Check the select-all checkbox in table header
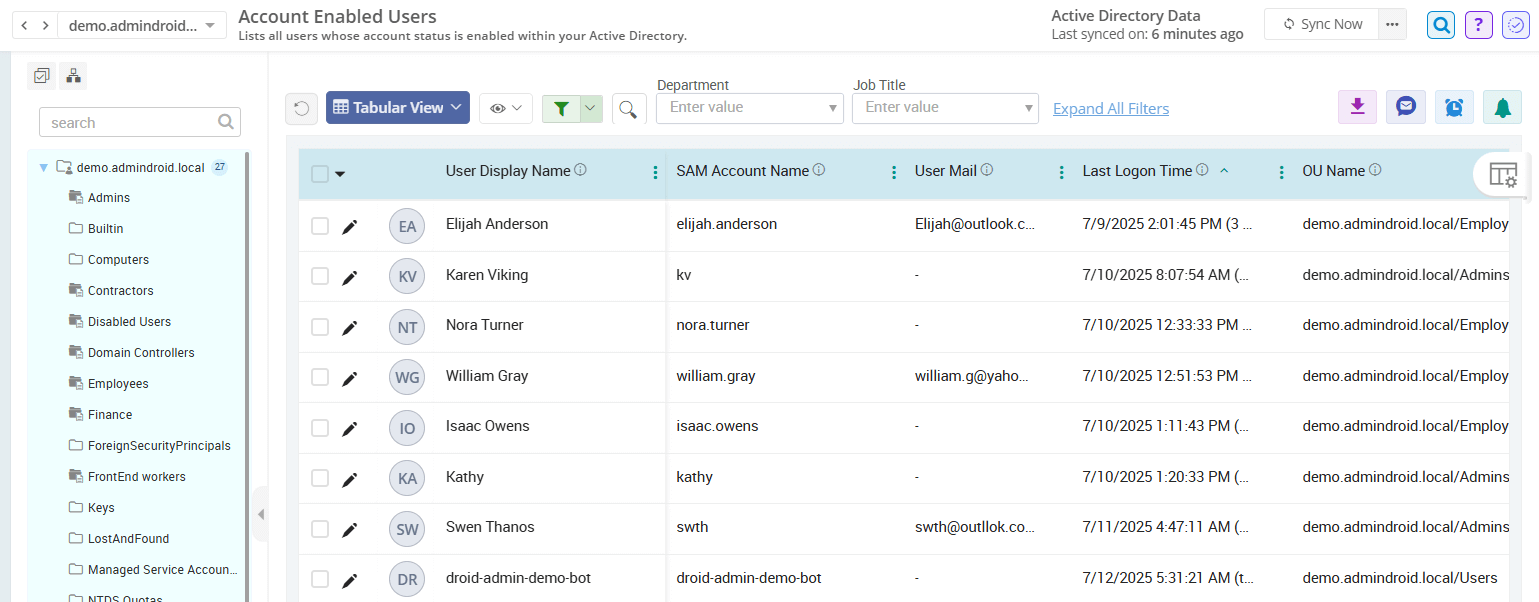The height and width of the screenshot is (602, 1539). tap(319, 172)
